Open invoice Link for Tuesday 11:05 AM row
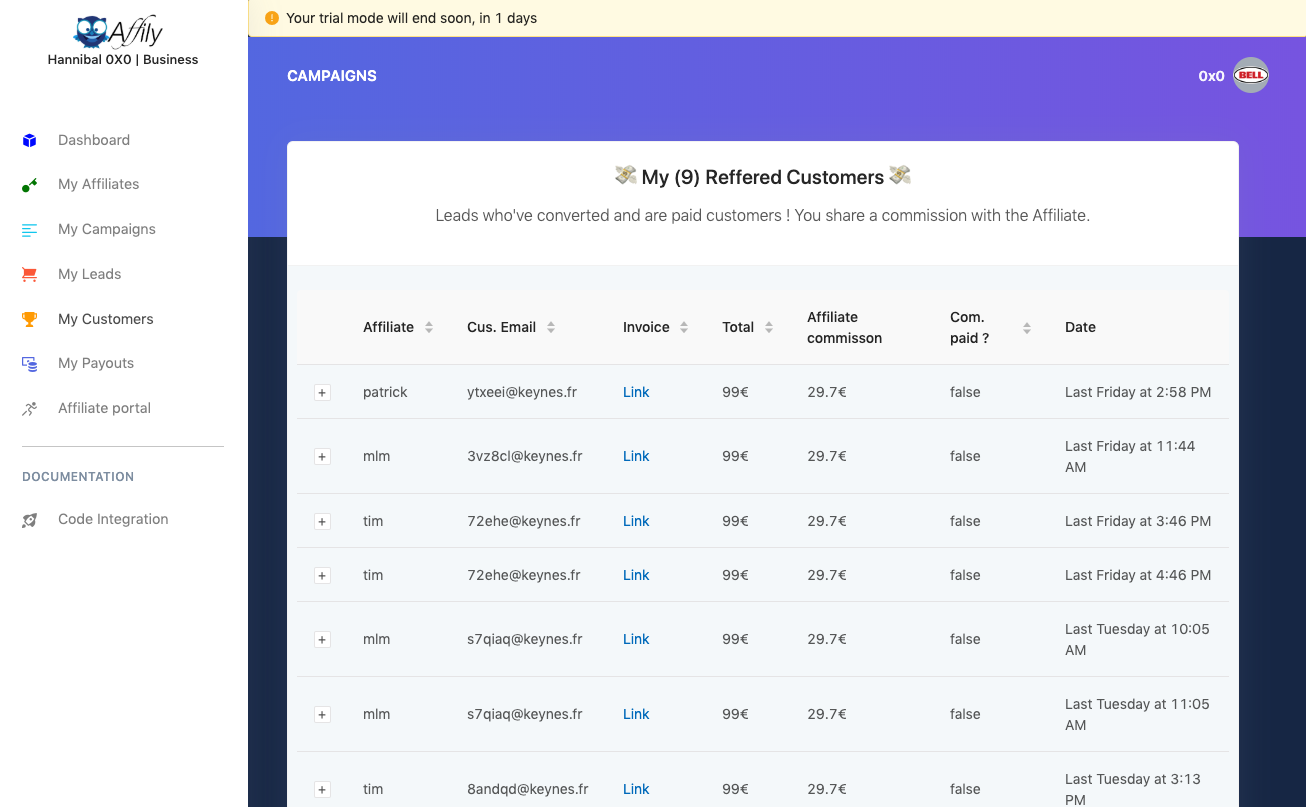 click(636, 714)
